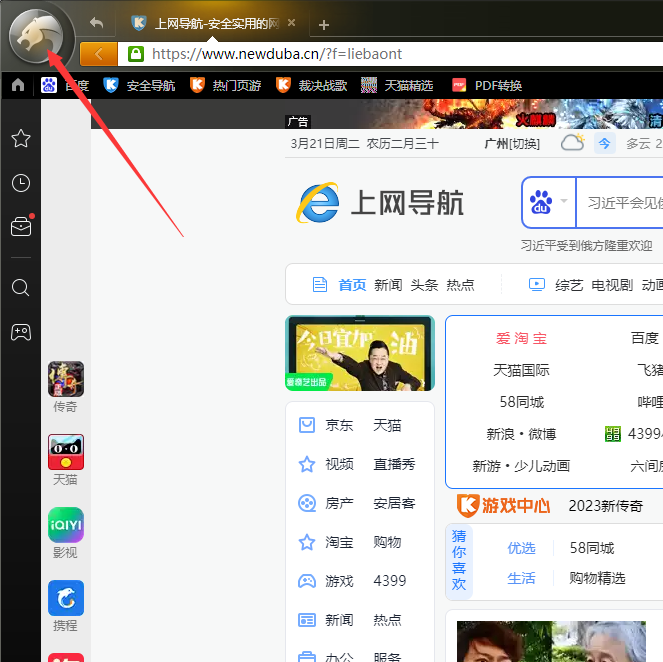Open 京东 category link
The width and height of the screenshot is (663, 662).
[339, 425]
